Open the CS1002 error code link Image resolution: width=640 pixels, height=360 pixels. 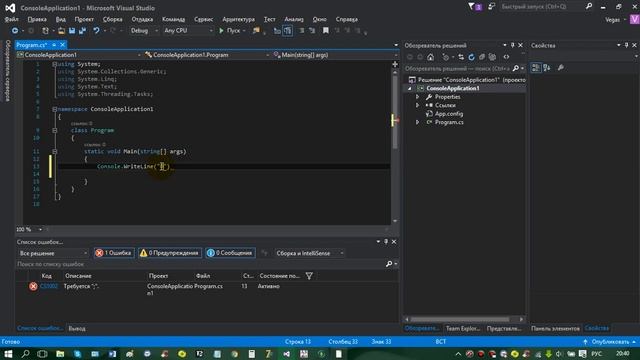49,287
